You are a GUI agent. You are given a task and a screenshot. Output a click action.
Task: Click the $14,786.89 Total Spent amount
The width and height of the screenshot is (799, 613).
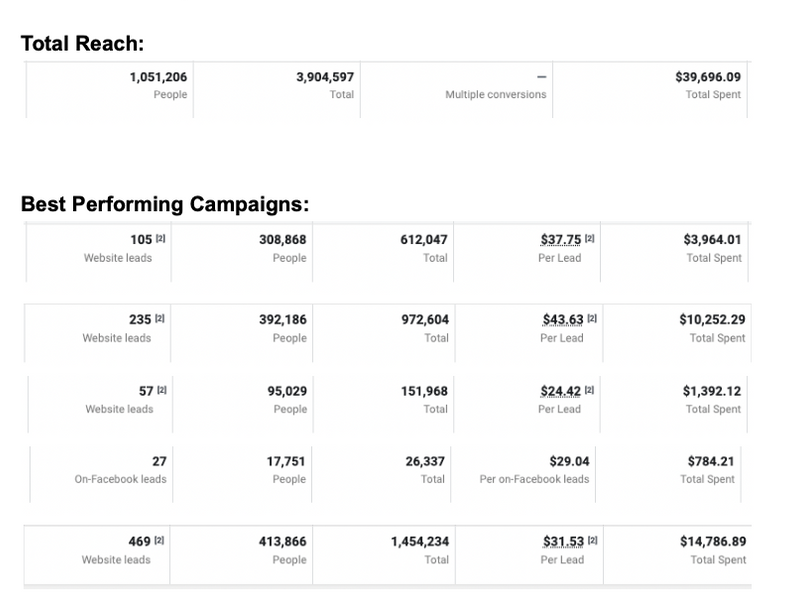coord(712,542)
